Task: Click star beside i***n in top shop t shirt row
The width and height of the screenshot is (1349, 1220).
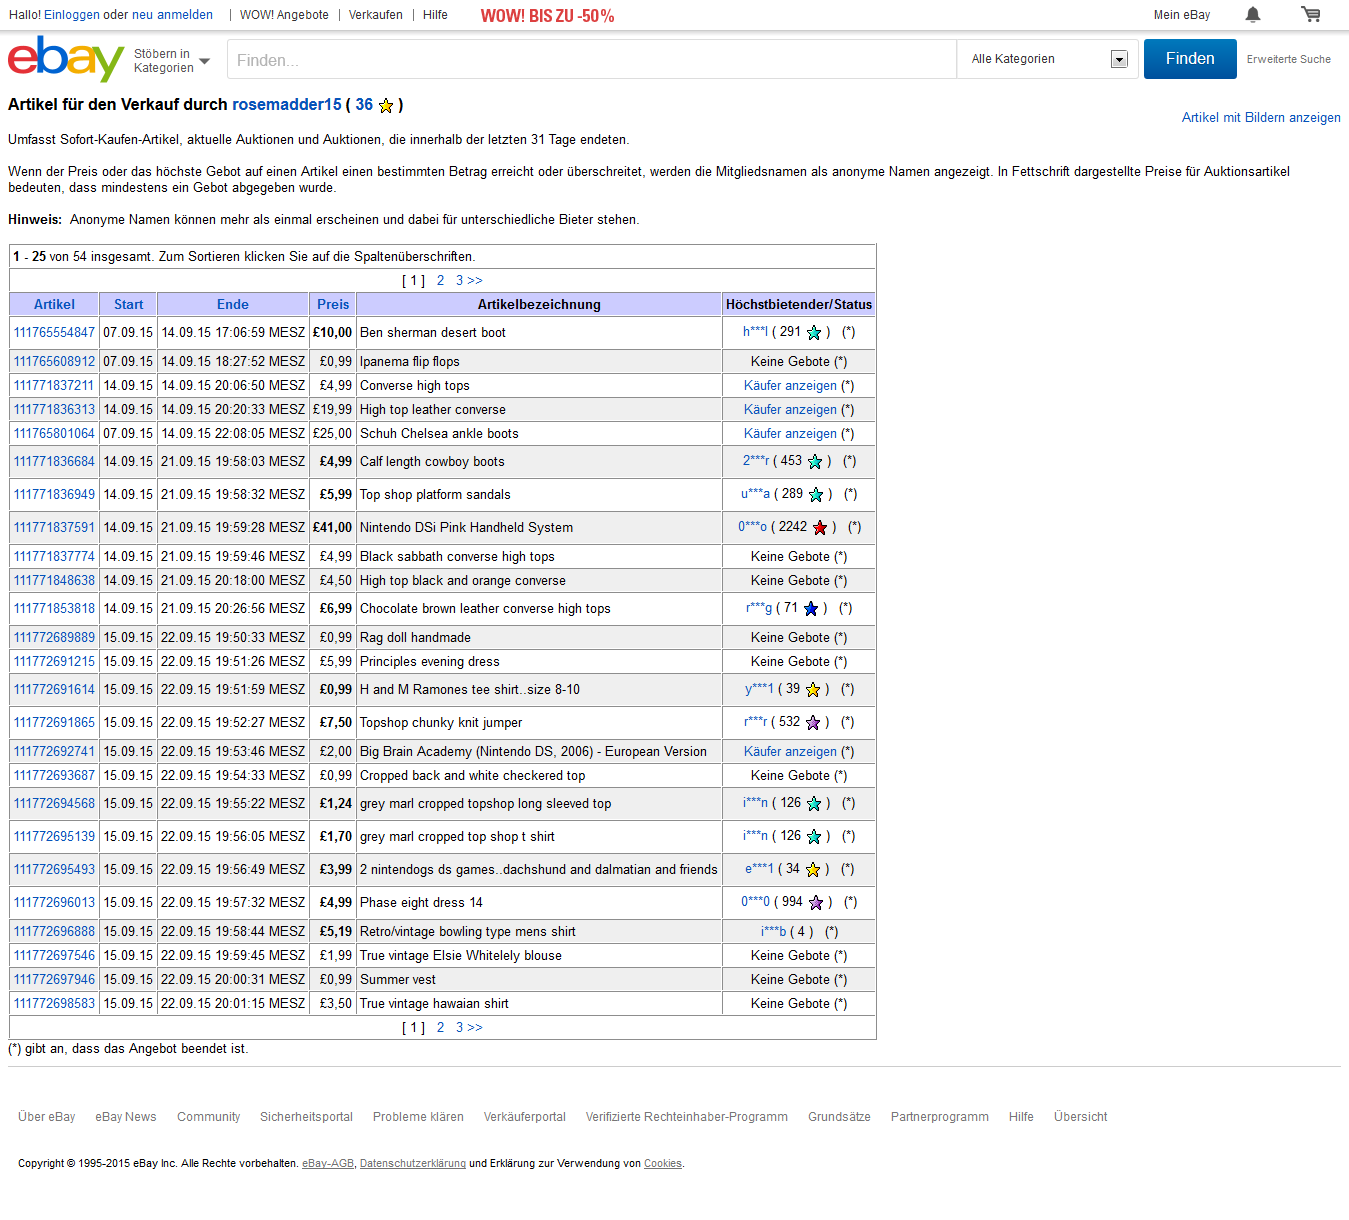Action: tap(814, 836)
